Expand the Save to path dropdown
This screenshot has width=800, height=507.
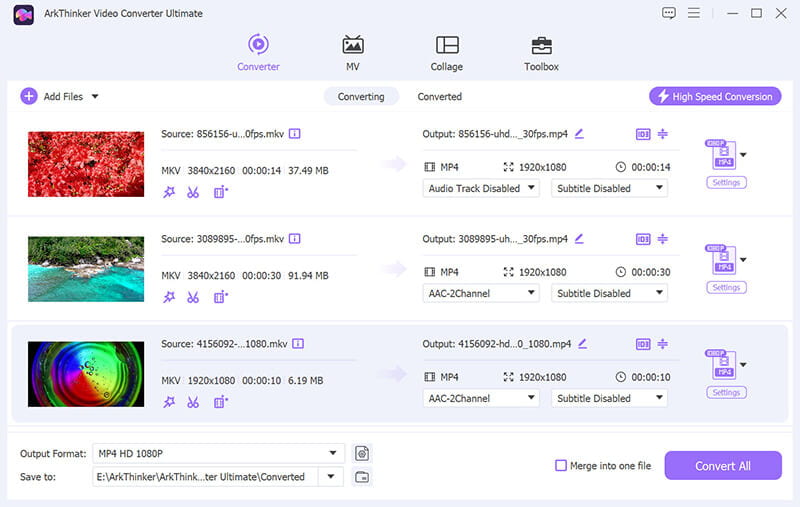[x=331, y=476]
